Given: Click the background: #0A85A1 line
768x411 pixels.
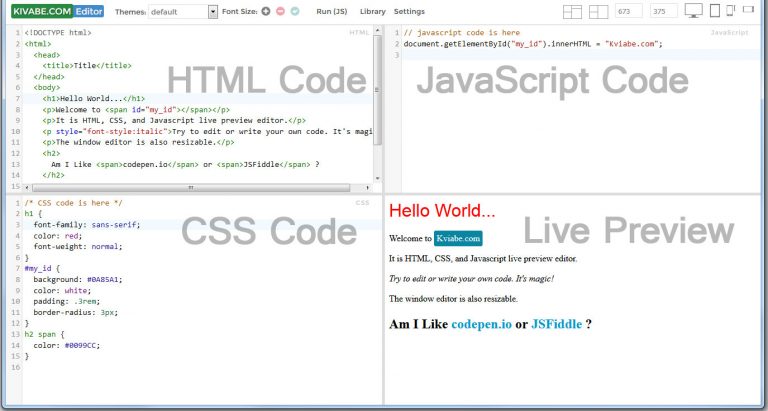Looking at the screenshot, I should pos(78,279).
